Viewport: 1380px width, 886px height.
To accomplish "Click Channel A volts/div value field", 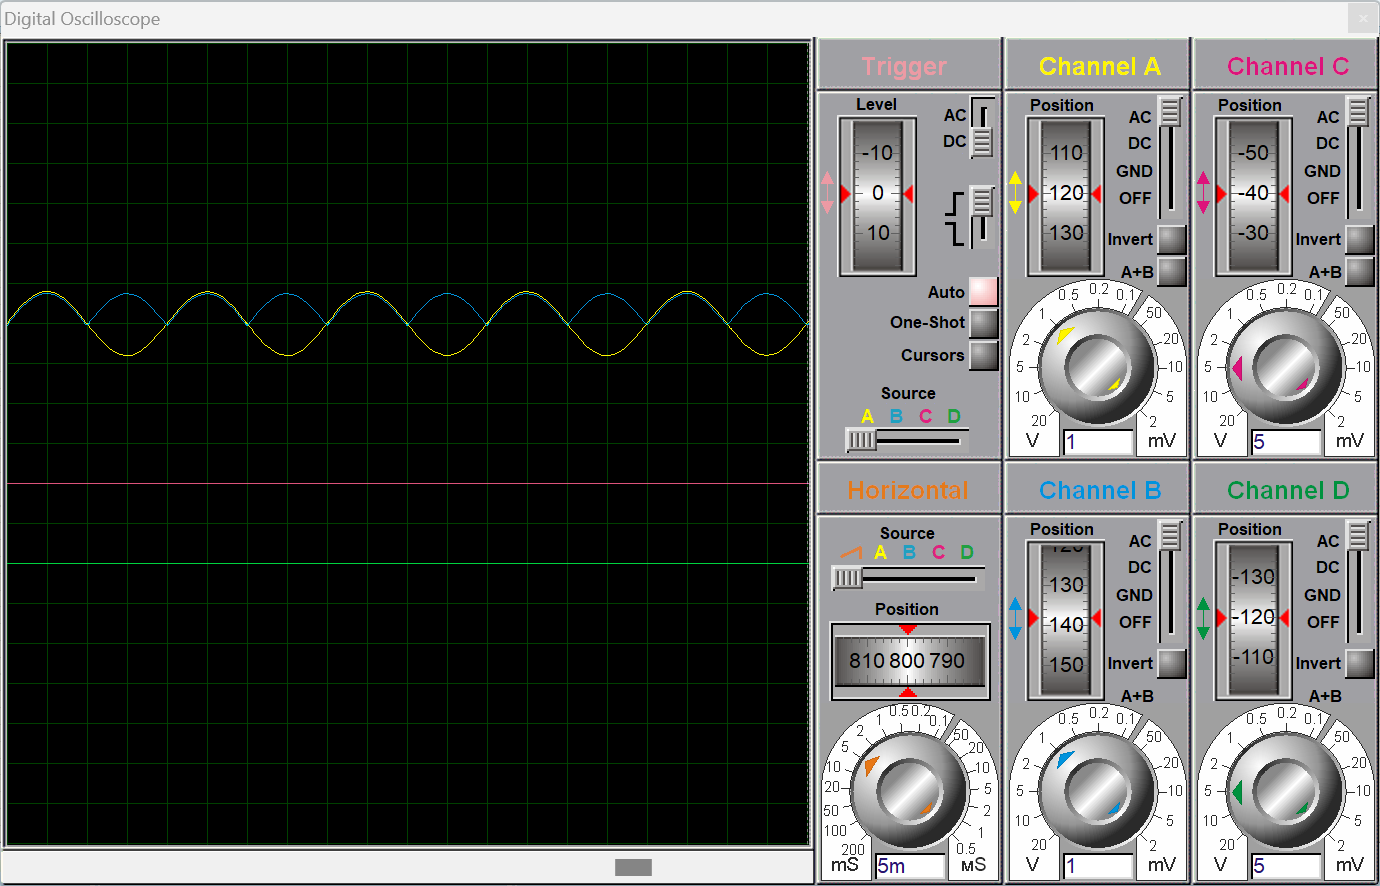I will coord(1098,442).
